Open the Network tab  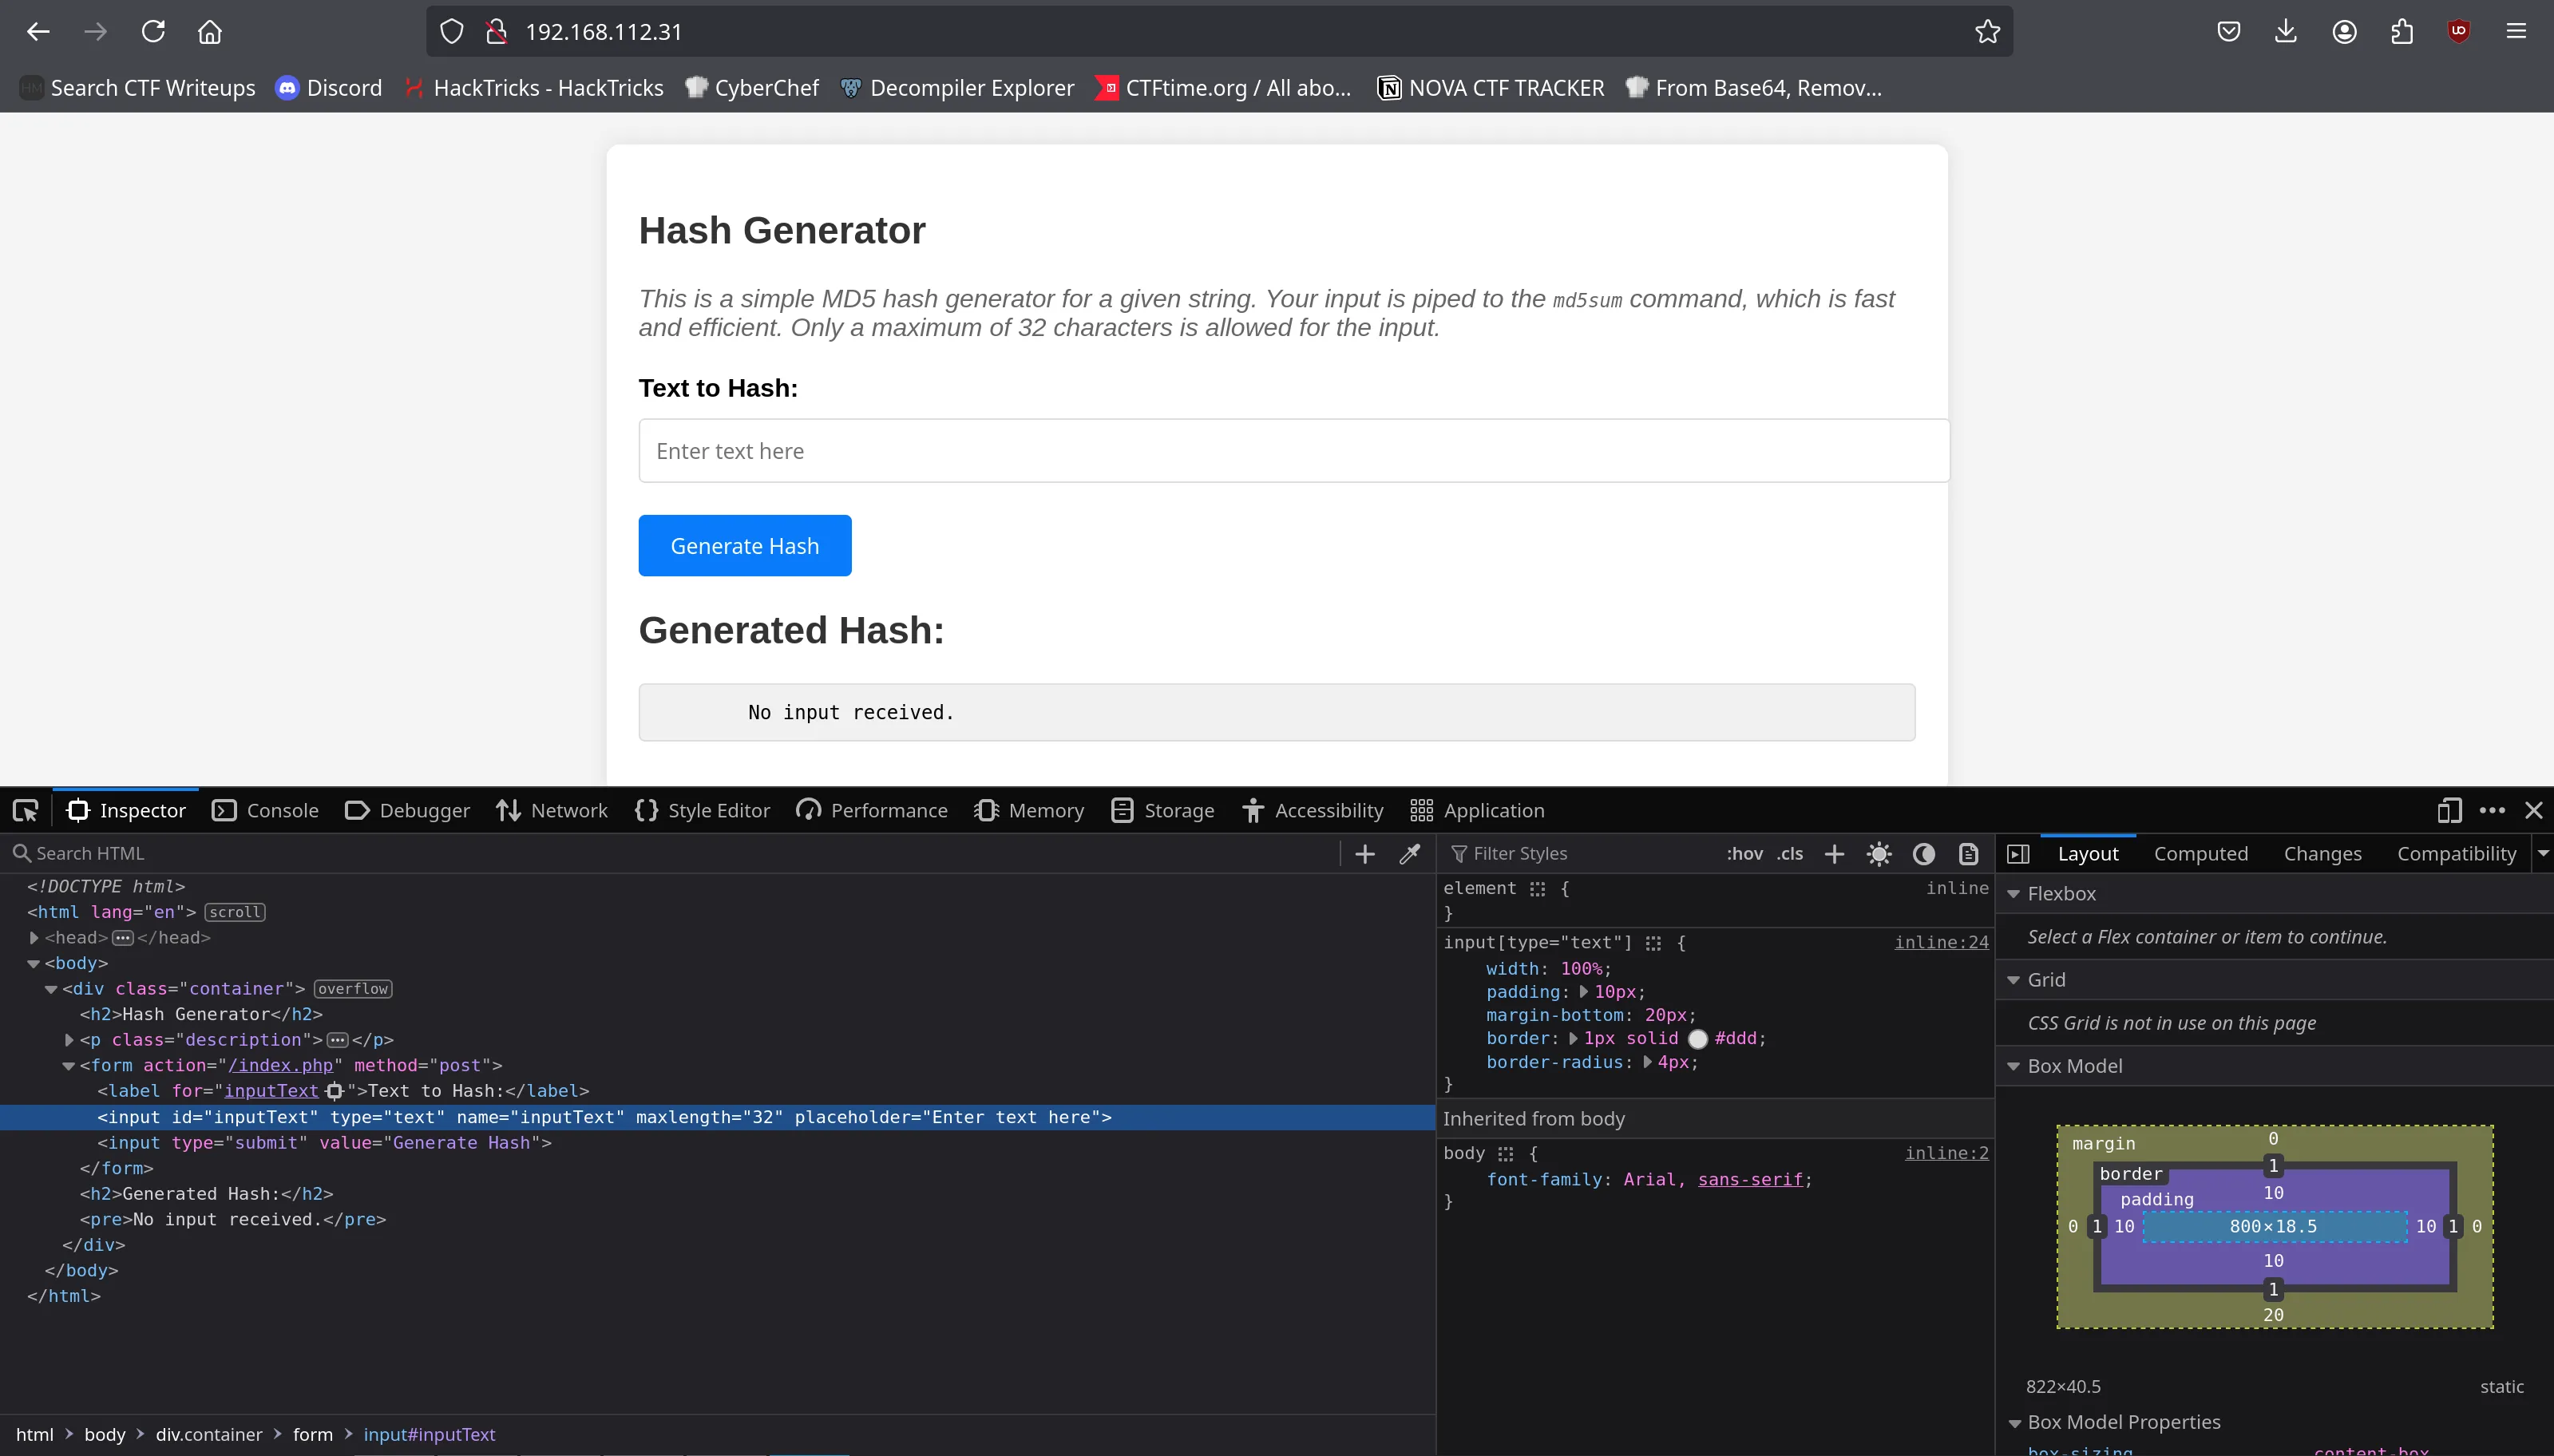552,810
